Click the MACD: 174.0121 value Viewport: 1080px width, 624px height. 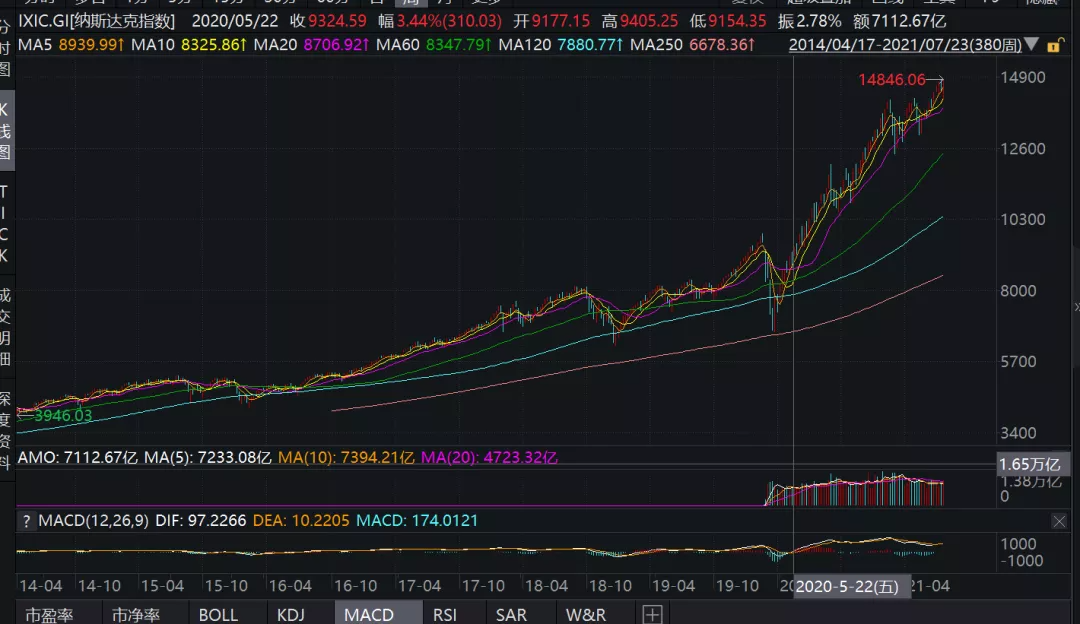click(x=417, y=521)
